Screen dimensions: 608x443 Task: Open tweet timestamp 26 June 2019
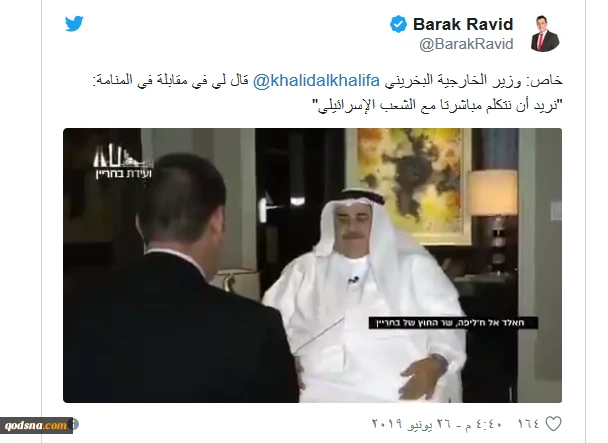437,424
